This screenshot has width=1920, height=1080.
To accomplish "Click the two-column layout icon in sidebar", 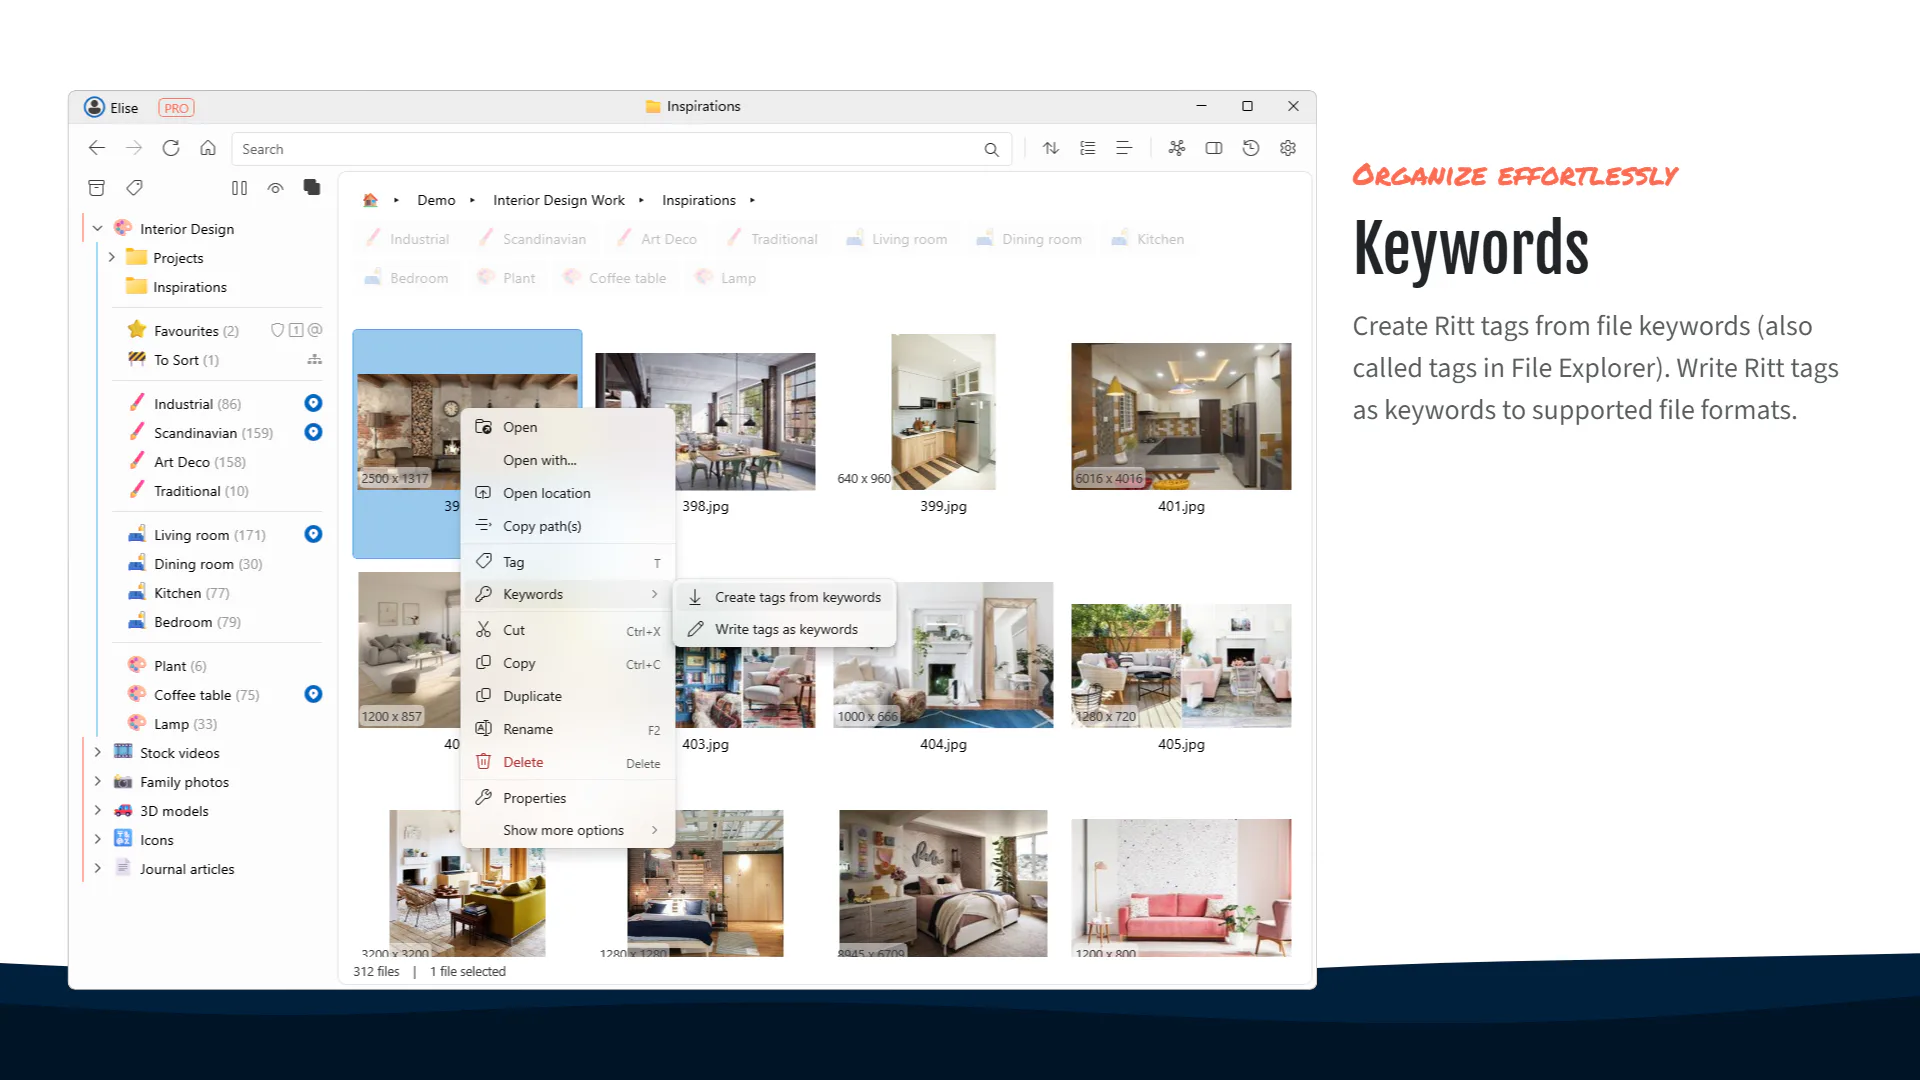I will pos(239,187).
